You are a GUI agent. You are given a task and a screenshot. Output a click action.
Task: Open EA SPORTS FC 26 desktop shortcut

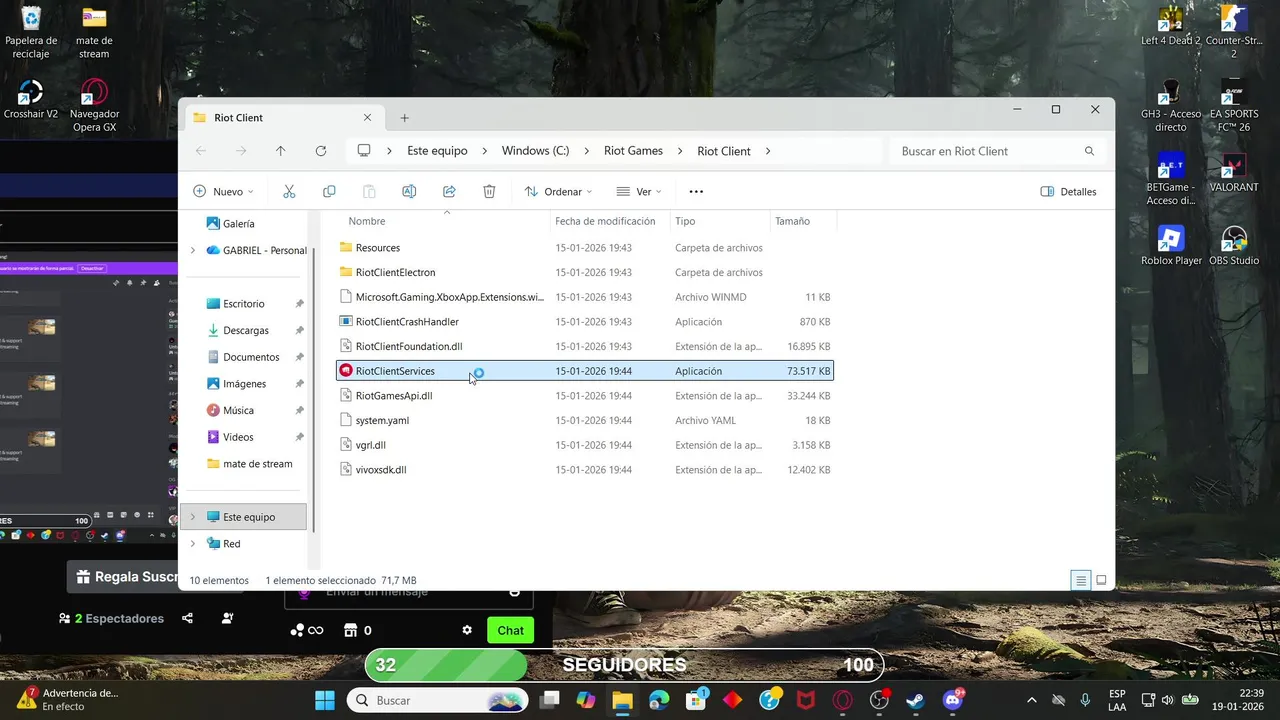pyautogui.click(x=1234, y=106)
